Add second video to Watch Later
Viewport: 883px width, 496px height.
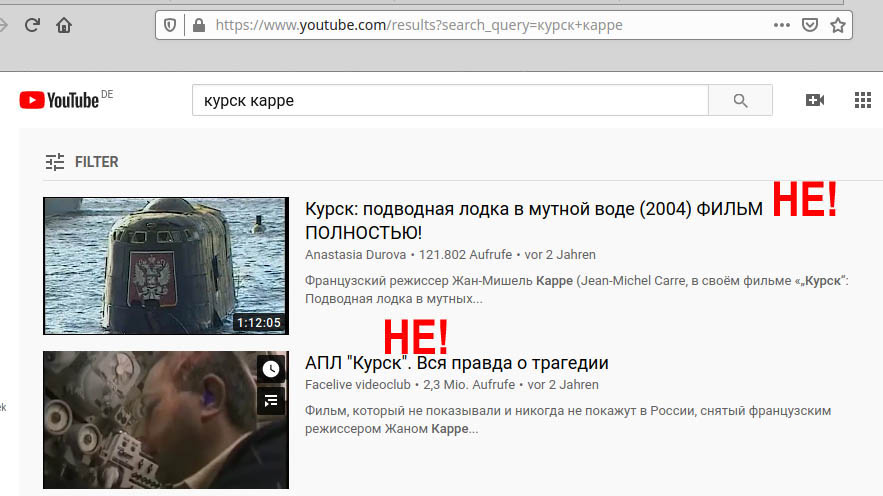point(271,369)
